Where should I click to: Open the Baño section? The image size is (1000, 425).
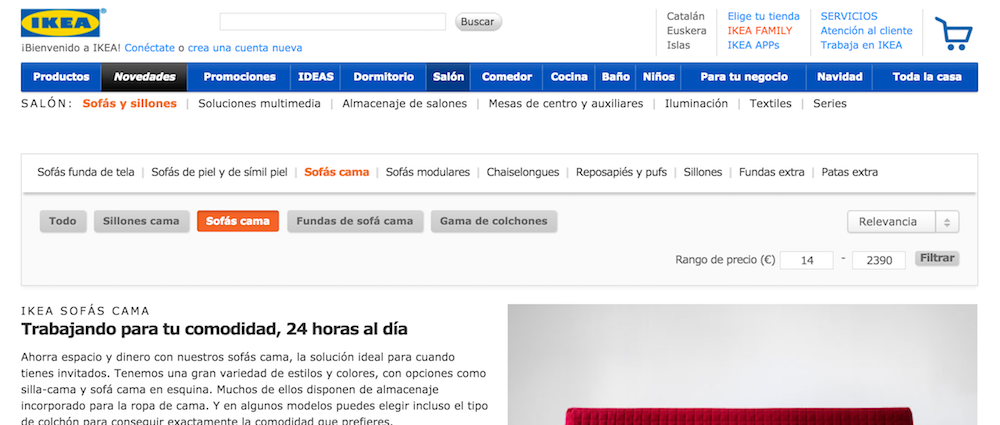pos(615,77)
